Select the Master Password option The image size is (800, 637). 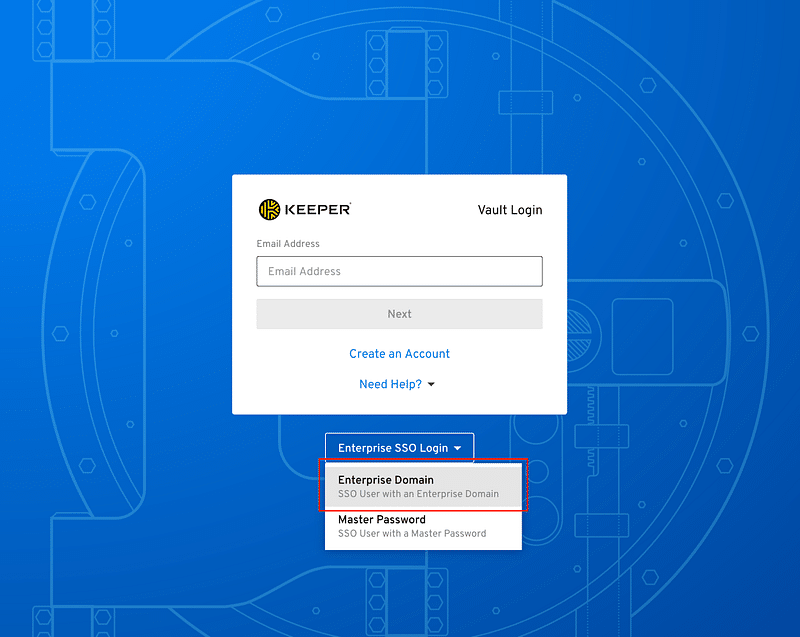click(x=382, y=520)
